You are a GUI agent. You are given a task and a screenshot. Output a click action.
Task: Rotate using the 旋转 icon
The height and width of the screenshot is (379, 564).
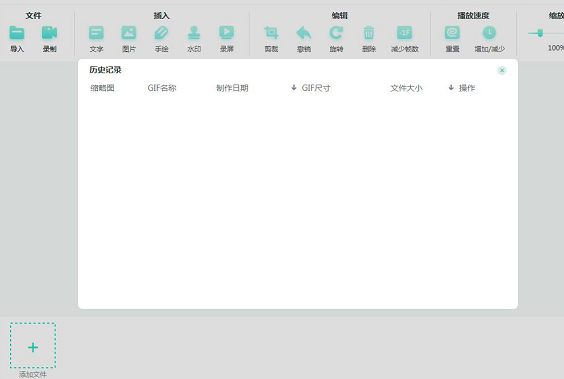[x=336, y=33]
